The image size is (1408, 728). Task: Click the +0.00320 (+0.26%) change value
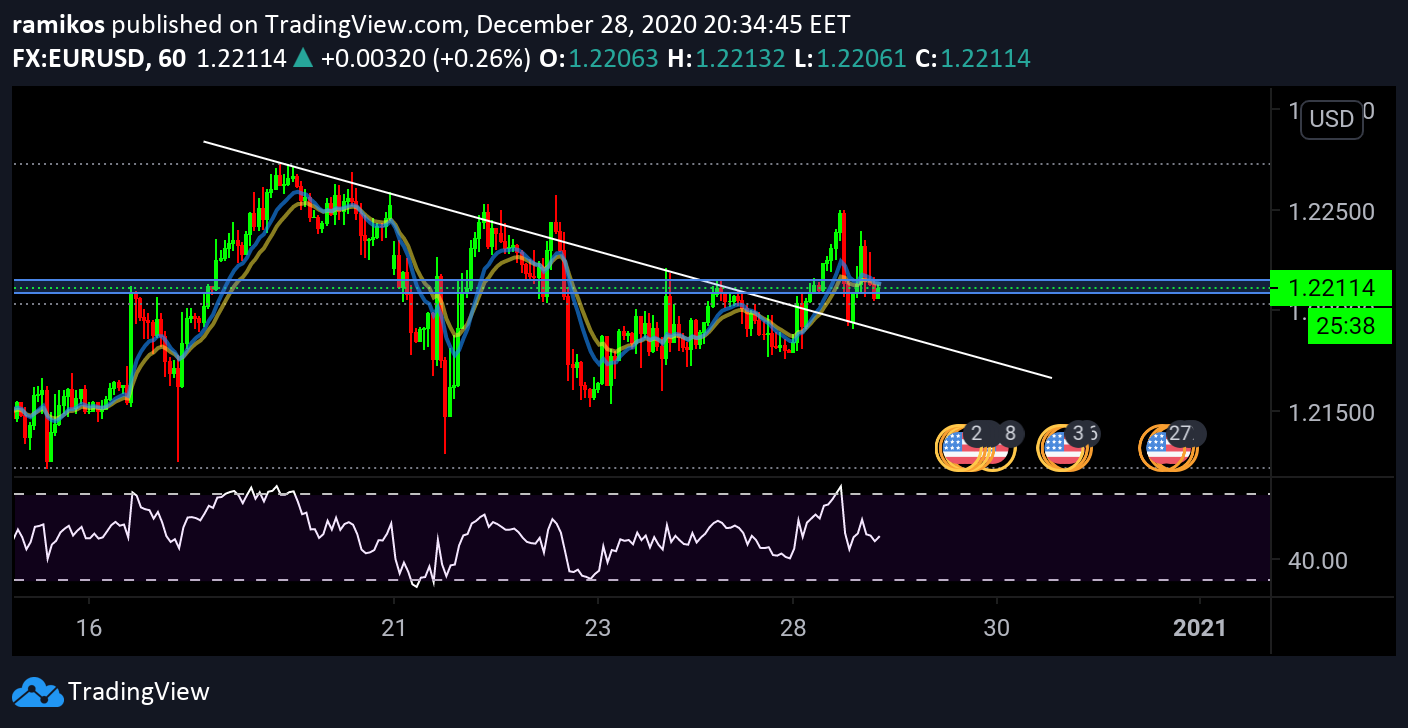[426, 59]
